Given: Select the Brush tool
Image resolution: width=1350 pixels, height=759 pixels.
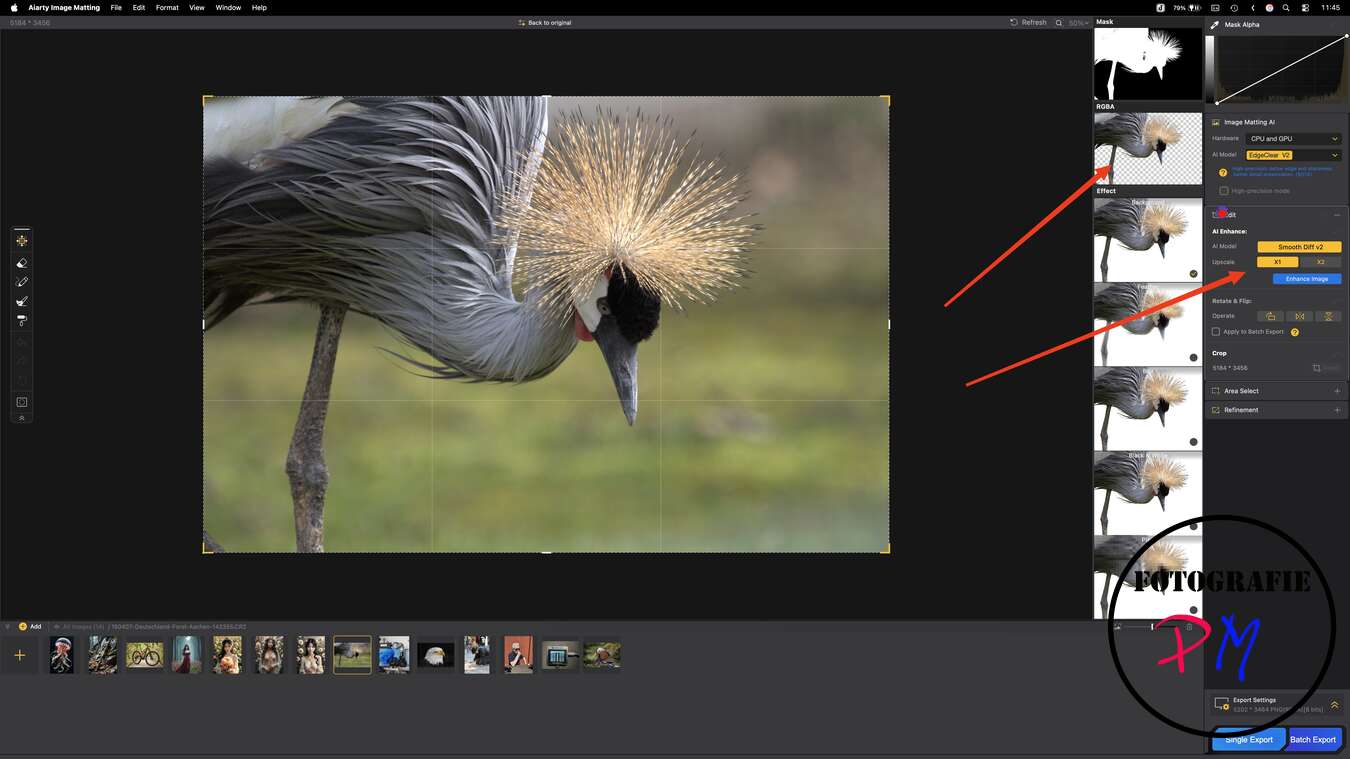Looking at the screenshot, I should [x=22, y=282].
